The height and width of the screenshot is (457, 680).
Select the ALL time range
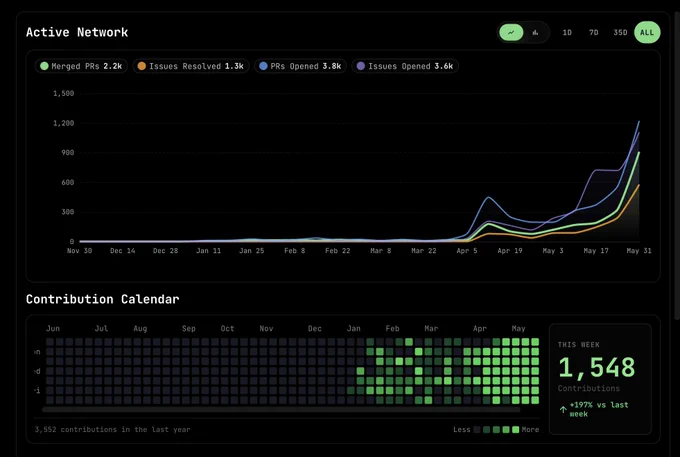coord(647,33)
